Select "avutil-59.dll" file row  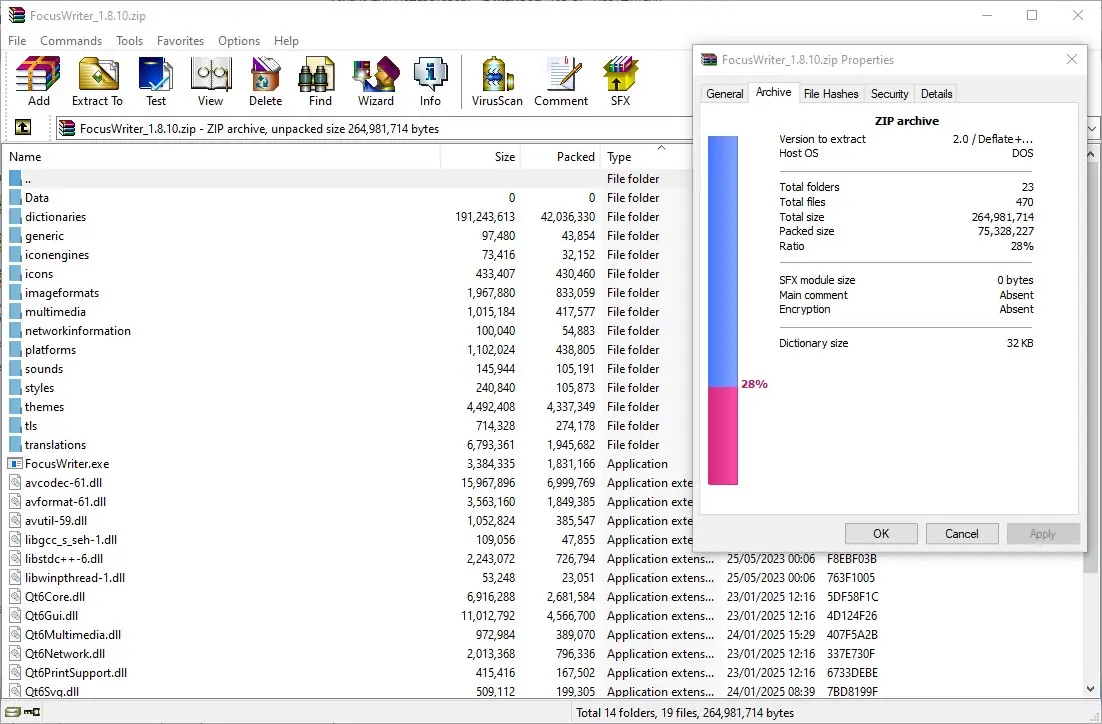coord(348,520)
